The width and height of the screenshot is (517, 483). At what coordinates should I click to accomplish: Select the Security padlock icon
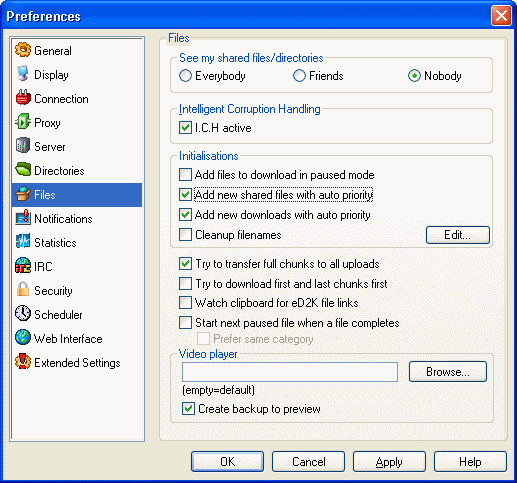23,290
